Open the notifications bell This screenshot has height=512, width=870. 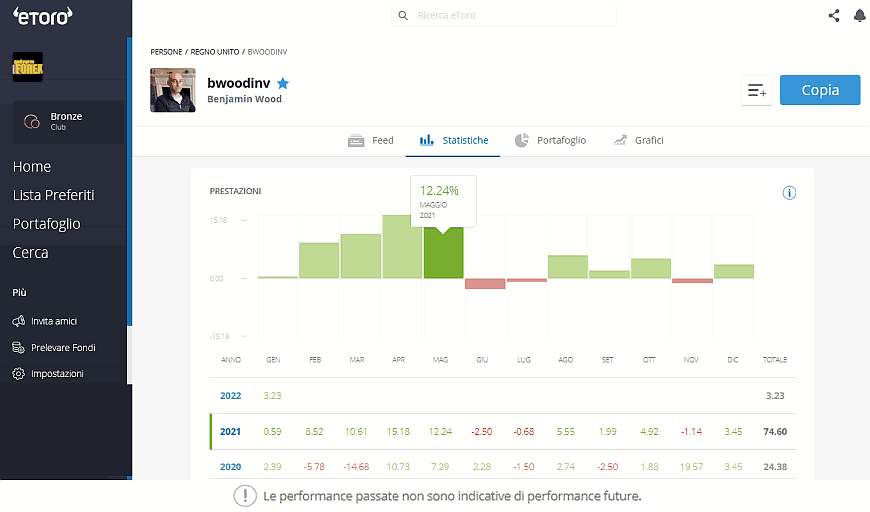coord(859,15)
